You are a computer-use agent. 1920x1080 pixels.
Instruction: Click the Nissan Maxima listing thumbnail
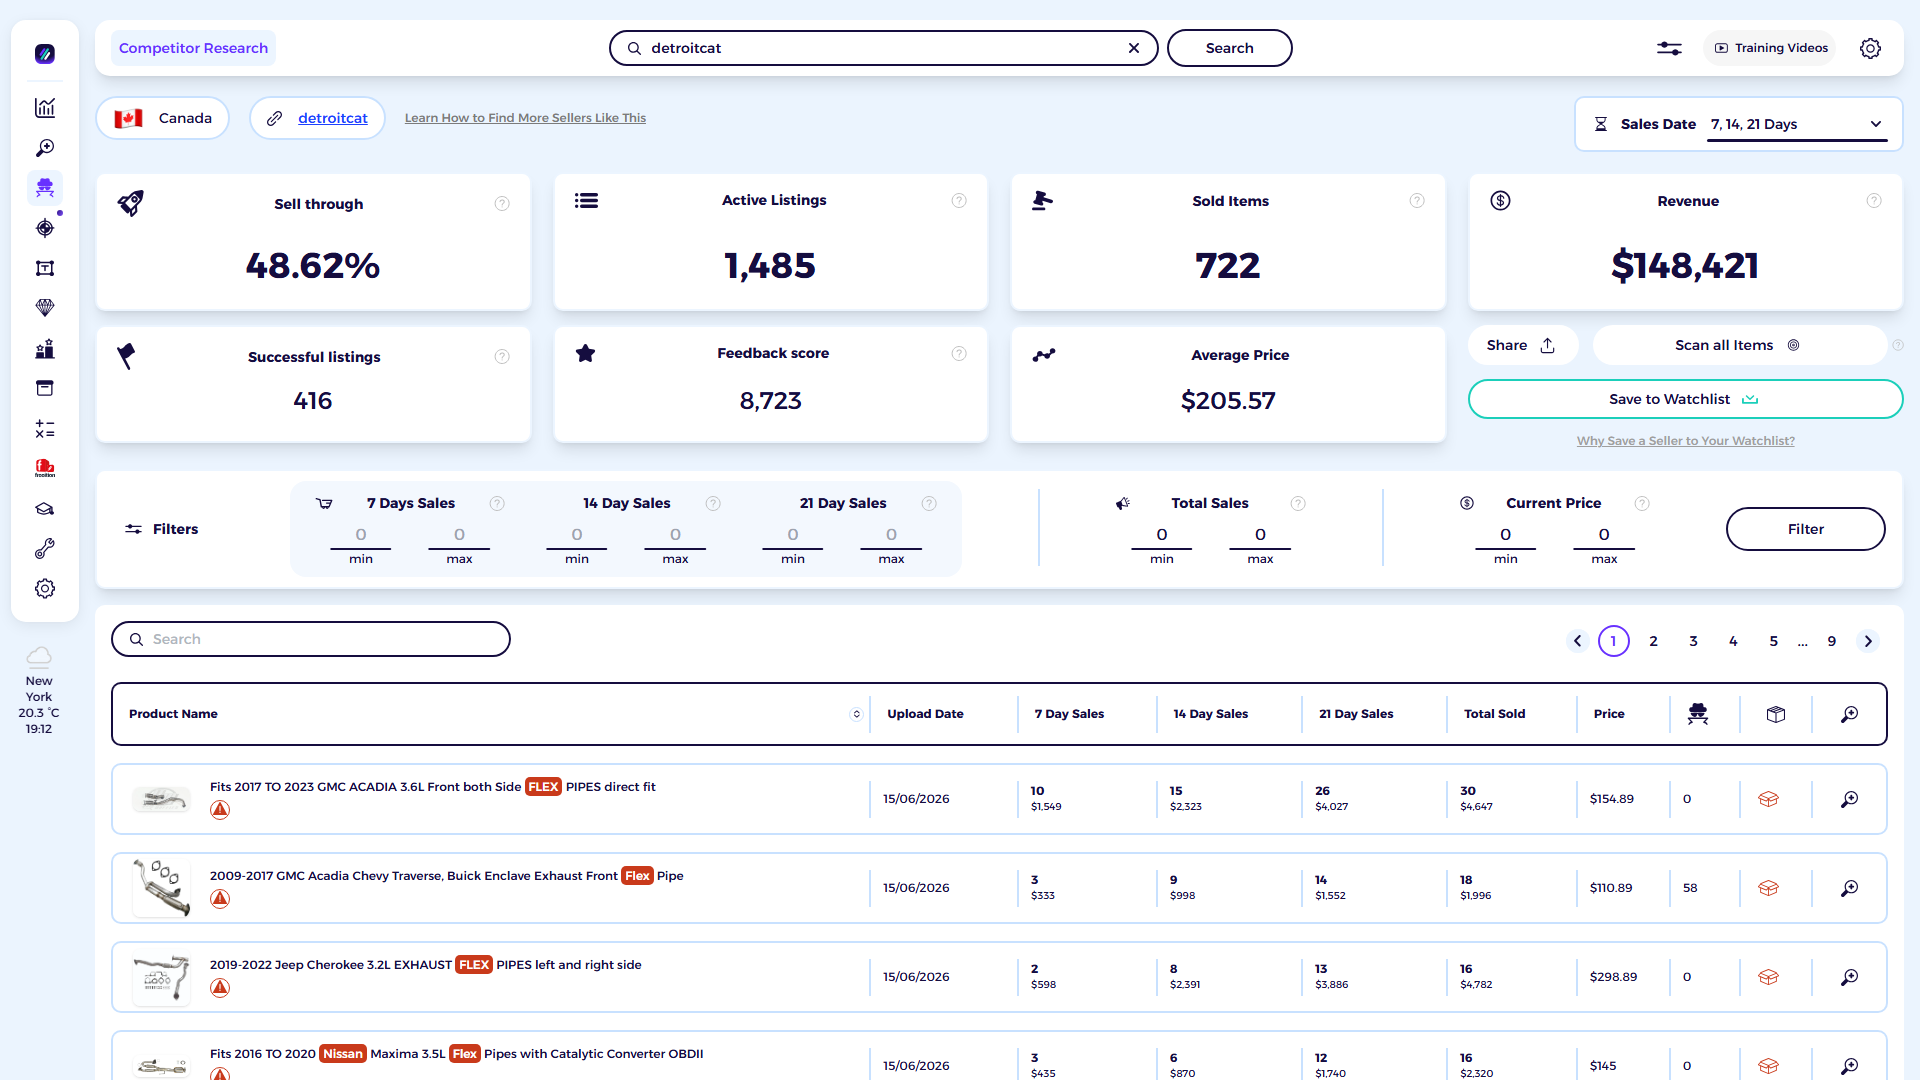click(x=161, y=1066)
